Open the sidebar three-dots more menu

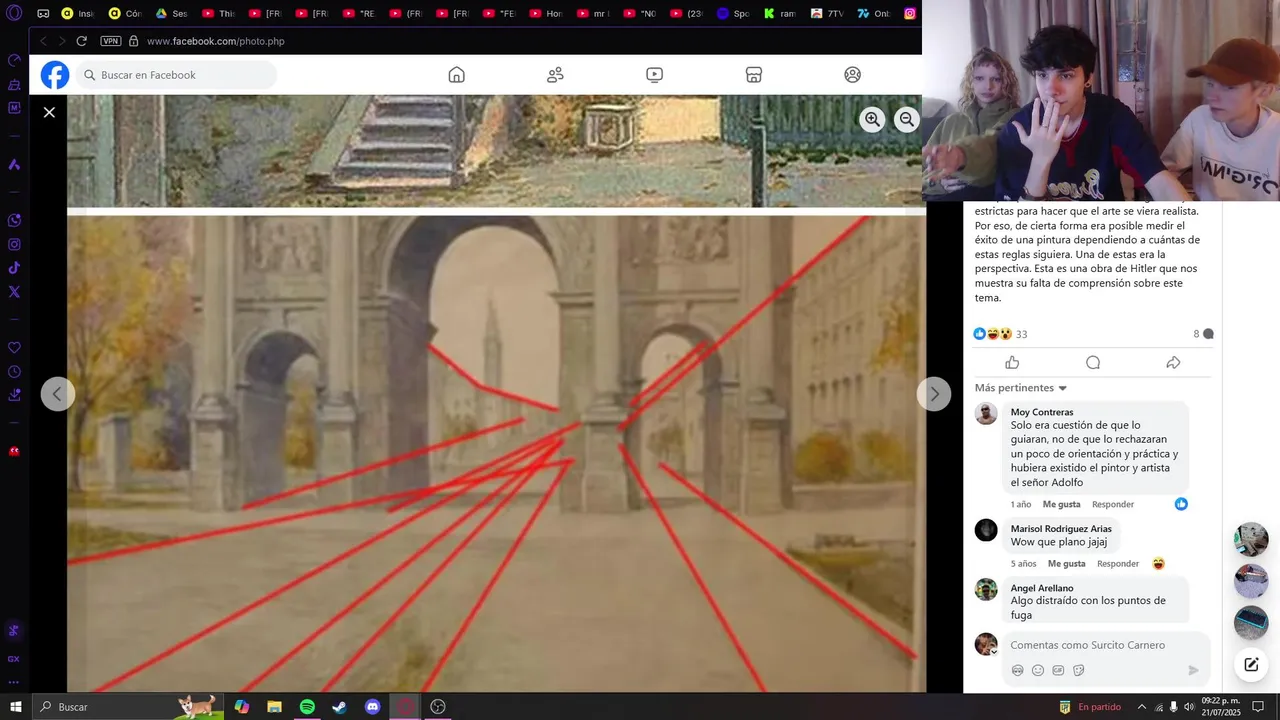click(x=14, y=683)
